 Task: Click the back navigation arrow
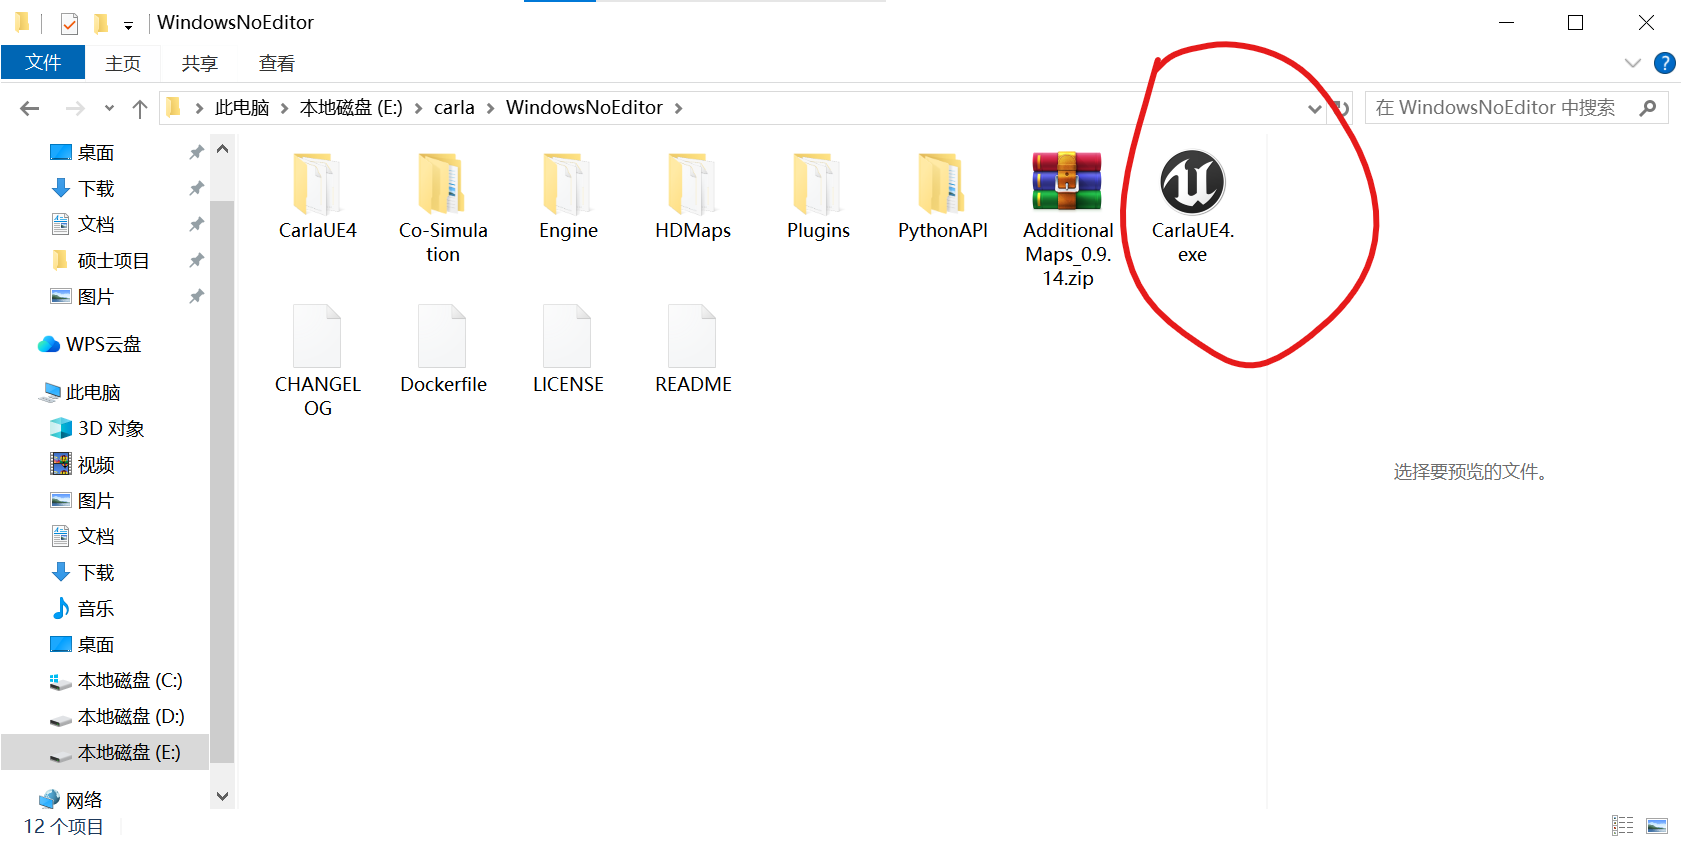[30, 108]
